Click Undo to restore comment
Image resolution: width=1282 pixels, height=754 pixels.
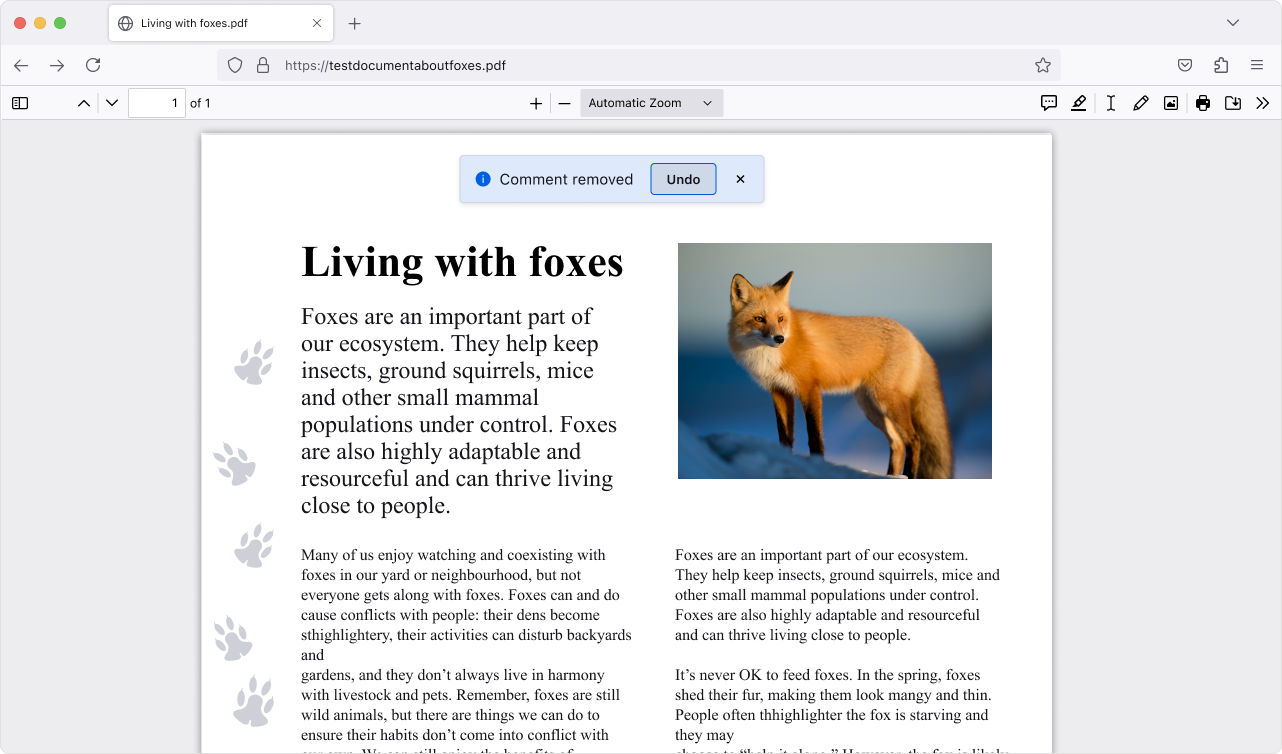(683, 179)
